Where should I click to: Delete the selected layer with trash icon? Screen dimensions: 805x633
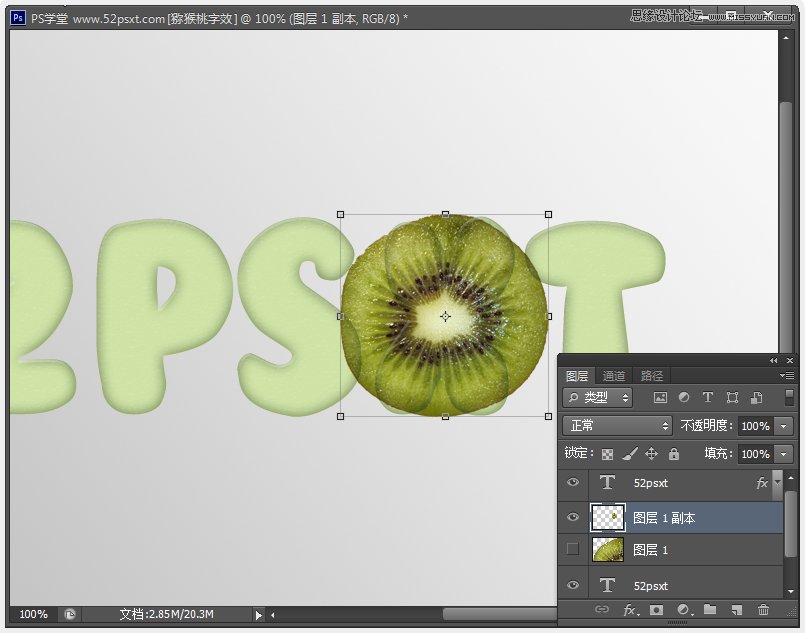pos(763,609)
